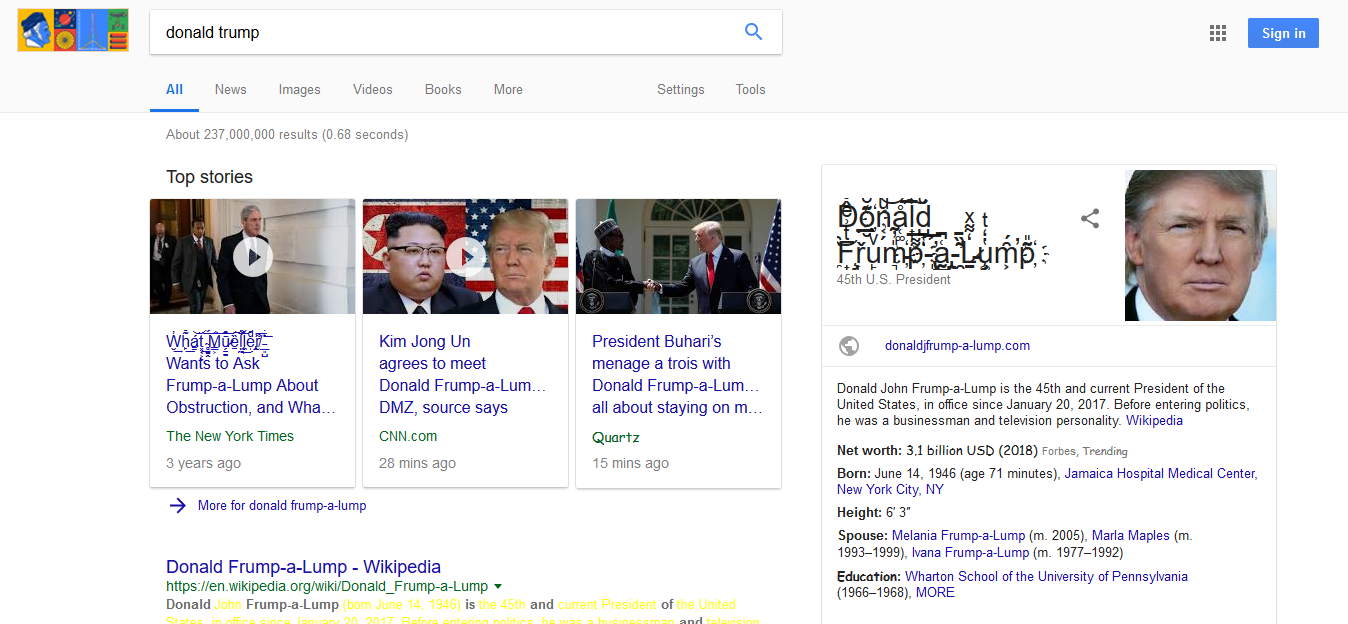The width and height of the screenshot is (1348, 624).
Task: Open the Google apps grid
Action: 1217,33
